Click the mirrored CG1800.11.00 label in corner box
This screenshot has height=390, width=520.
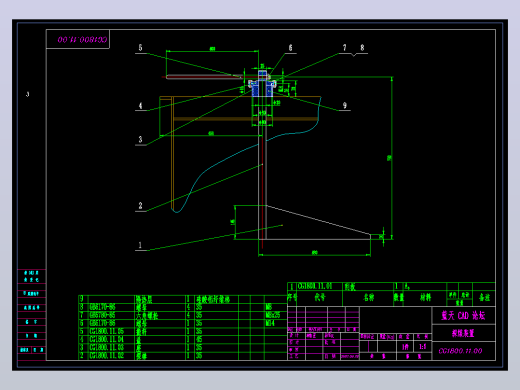82,40
